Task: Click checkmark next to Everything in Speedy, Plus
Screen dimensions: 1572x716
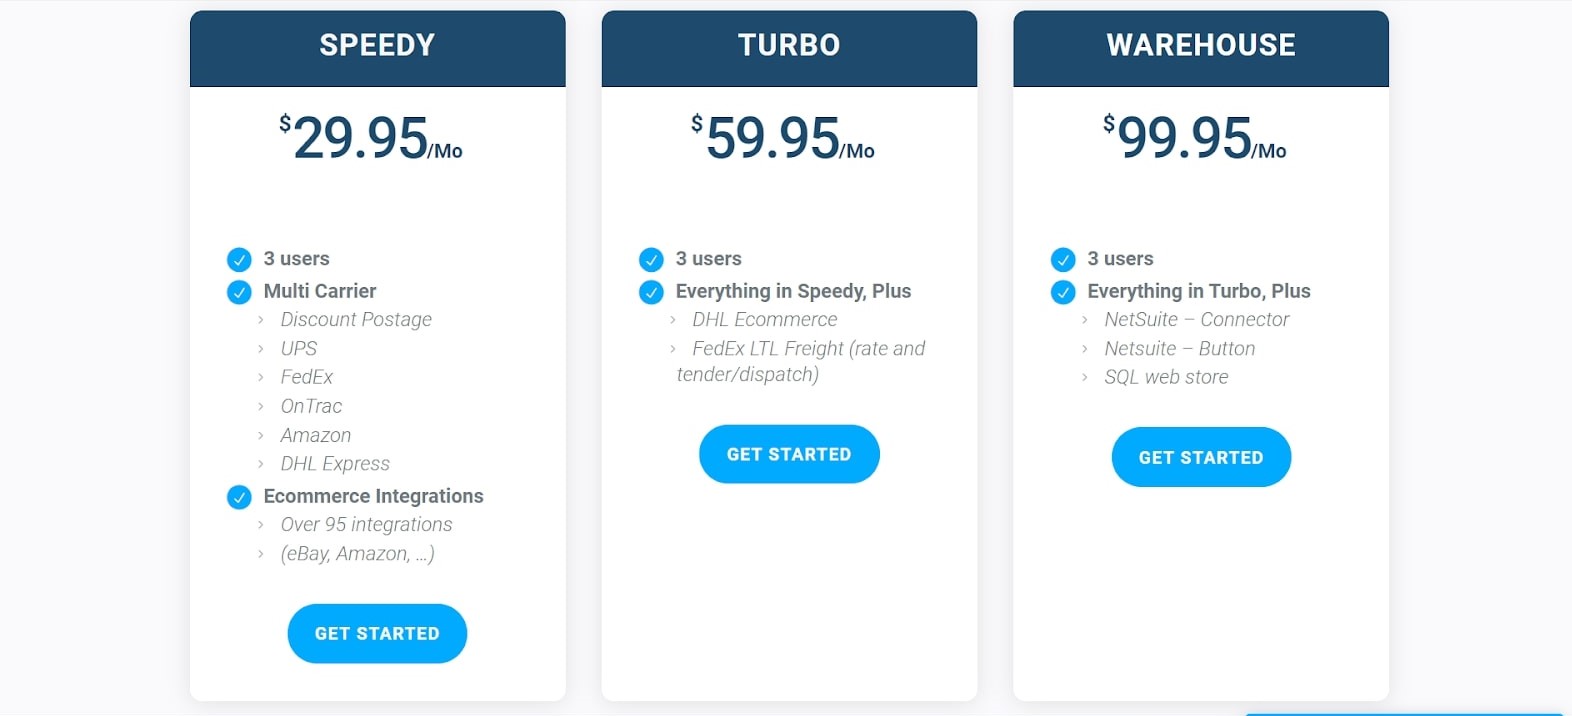Action: pos(651,292)
